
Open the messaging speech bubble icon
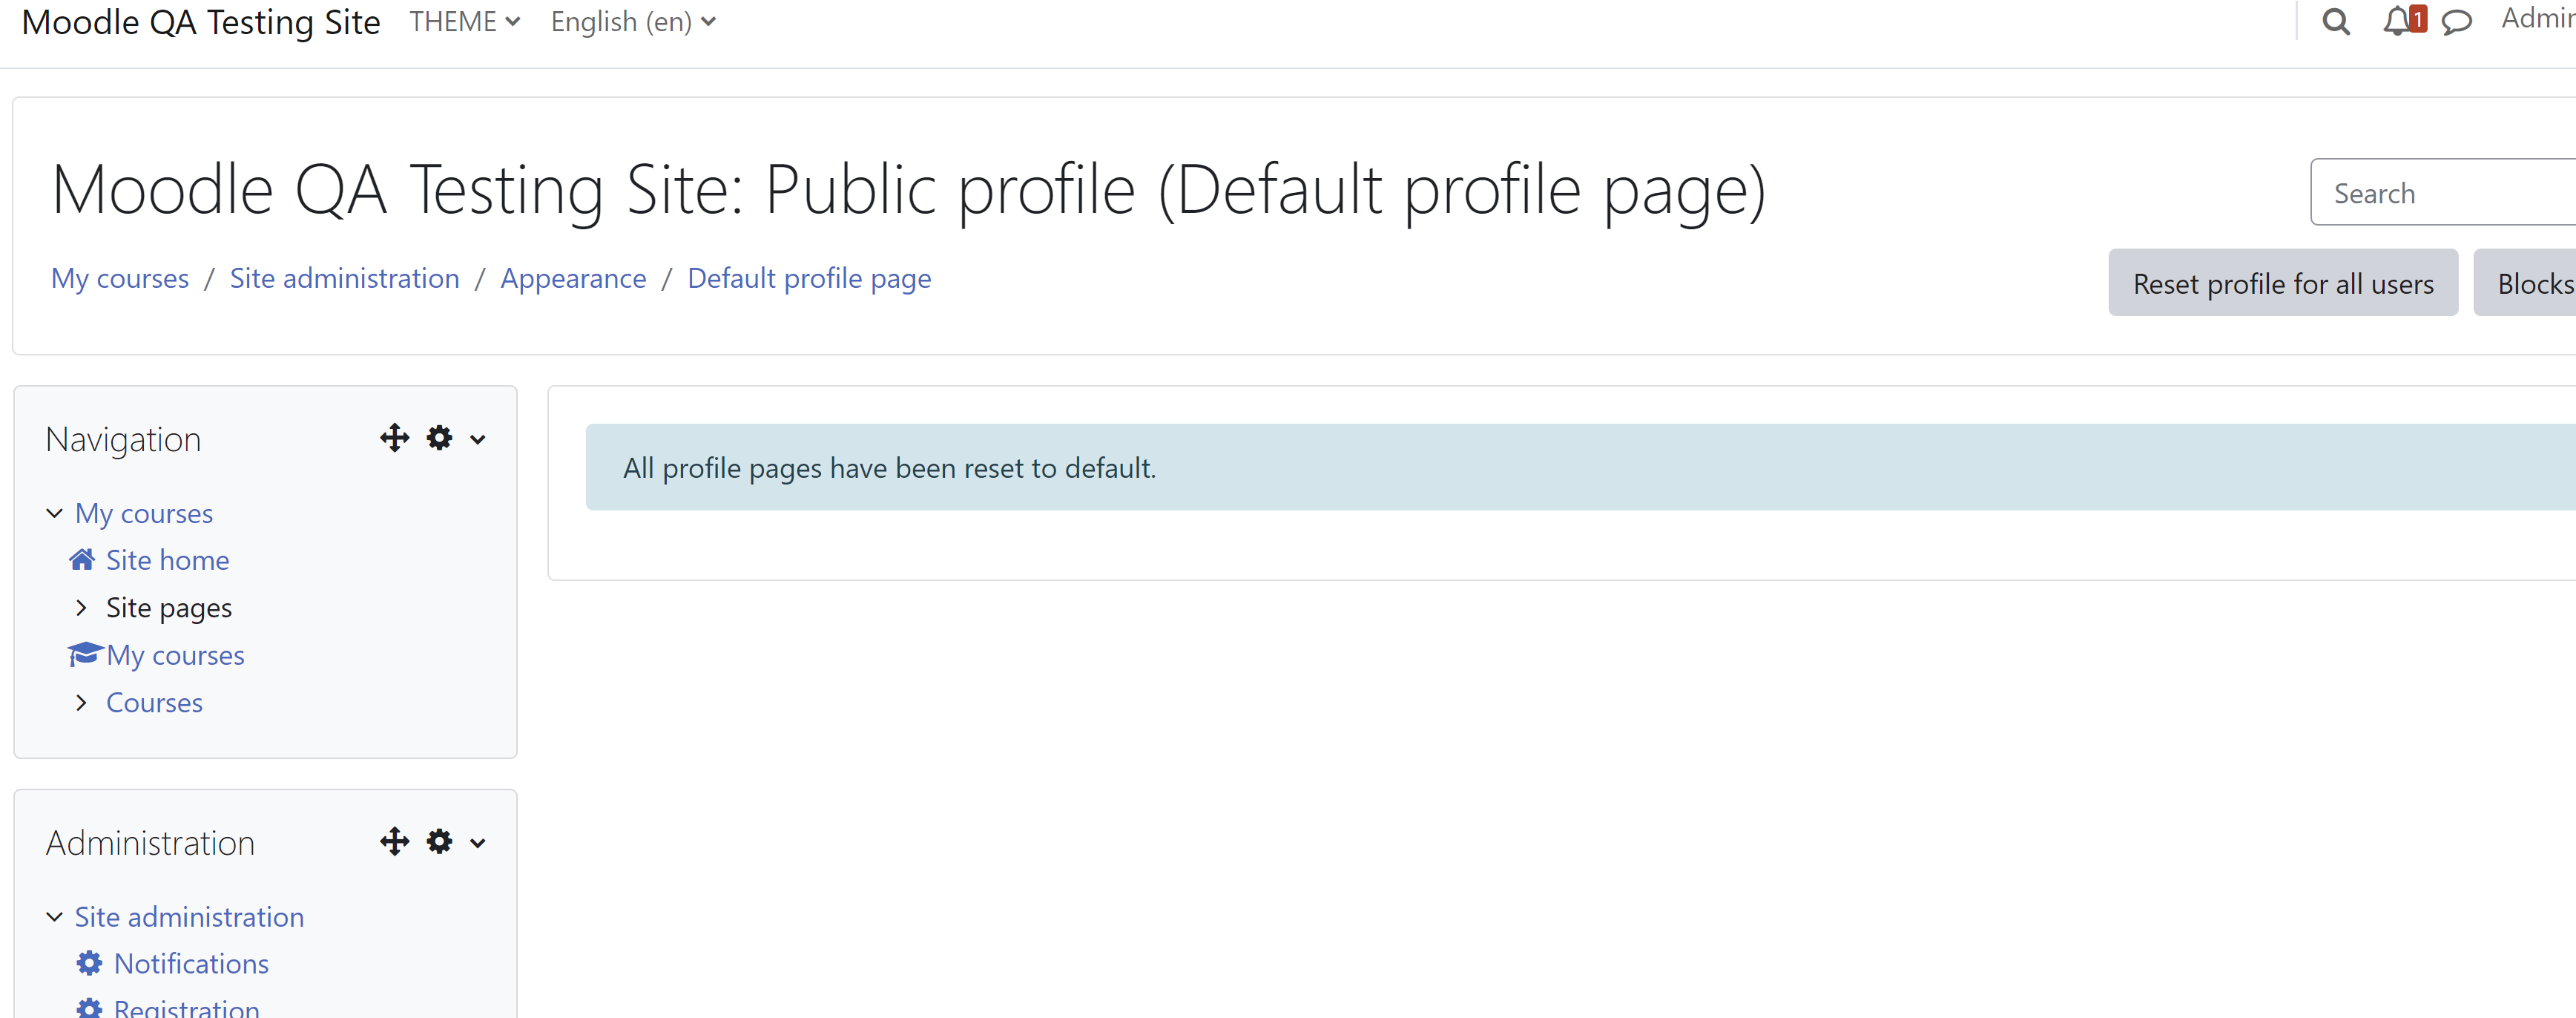point(2456,22)
